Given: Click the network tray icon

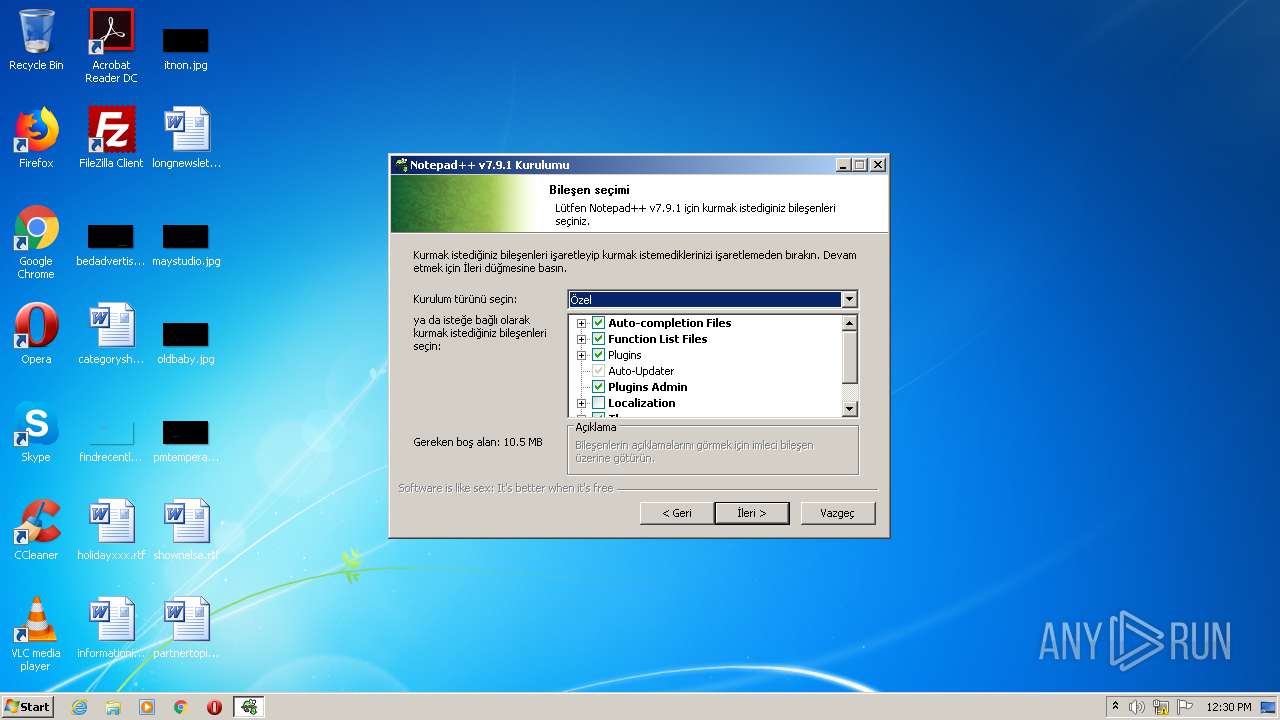Looking at the screenshot, I should pyautogui.click(x=1161, y=707).
